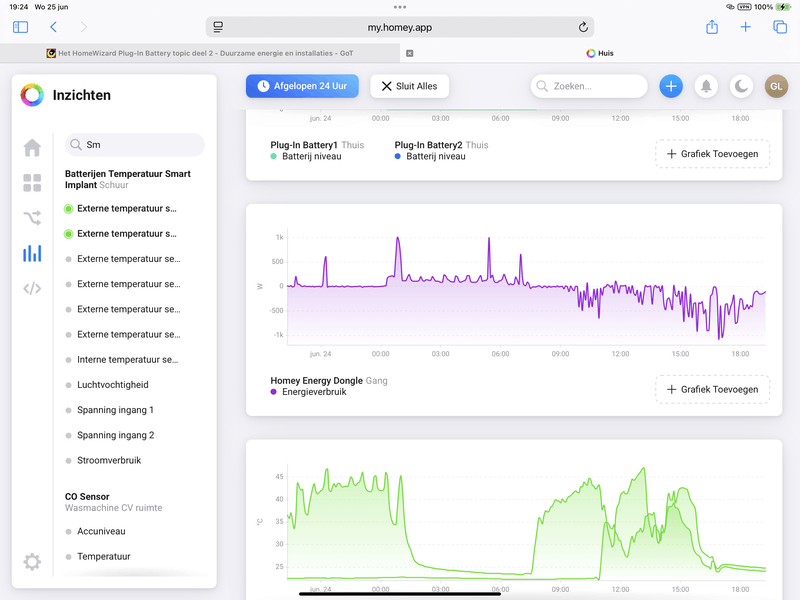Click the Homey rainbow logo
Viewport: 800px width, 600px height.
tap(32, 95)
